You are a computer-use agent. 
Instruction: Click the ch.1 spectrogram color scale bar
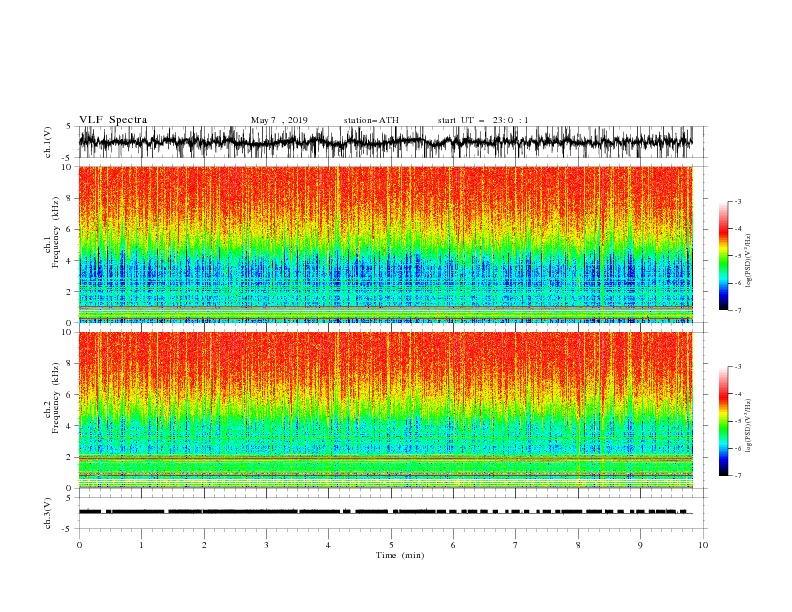tap(723, 256)
